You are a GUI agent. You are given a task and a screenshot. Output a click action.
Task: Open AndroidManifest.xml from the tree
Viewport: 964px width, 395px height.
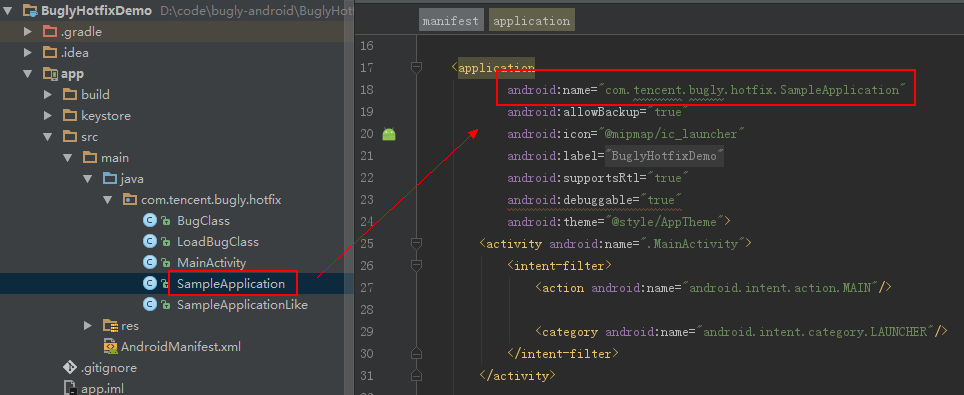(181, 346)
